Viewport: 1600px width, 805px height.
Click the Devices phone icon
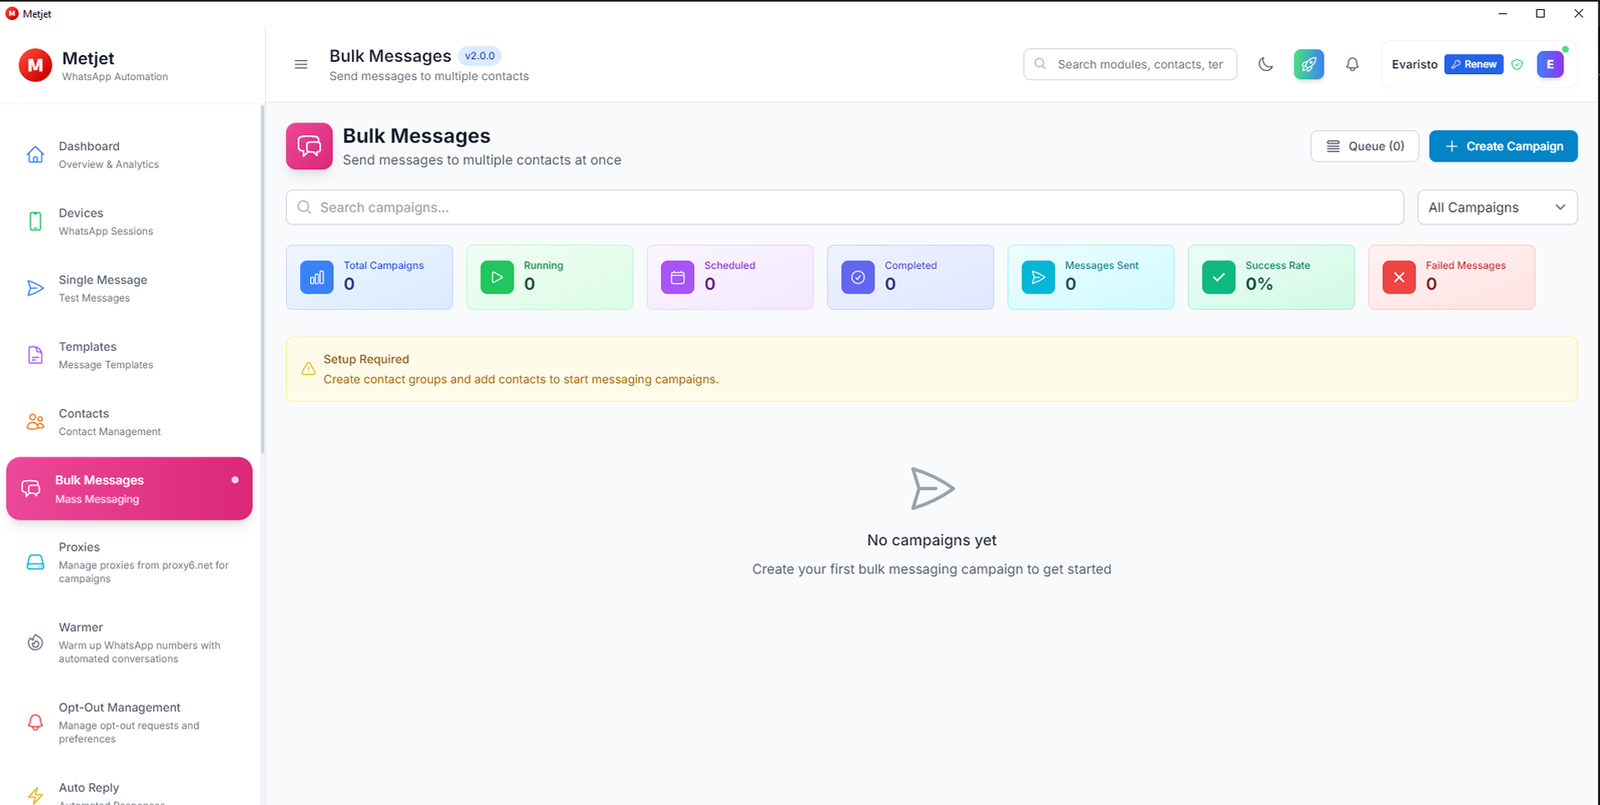point(35,221)
